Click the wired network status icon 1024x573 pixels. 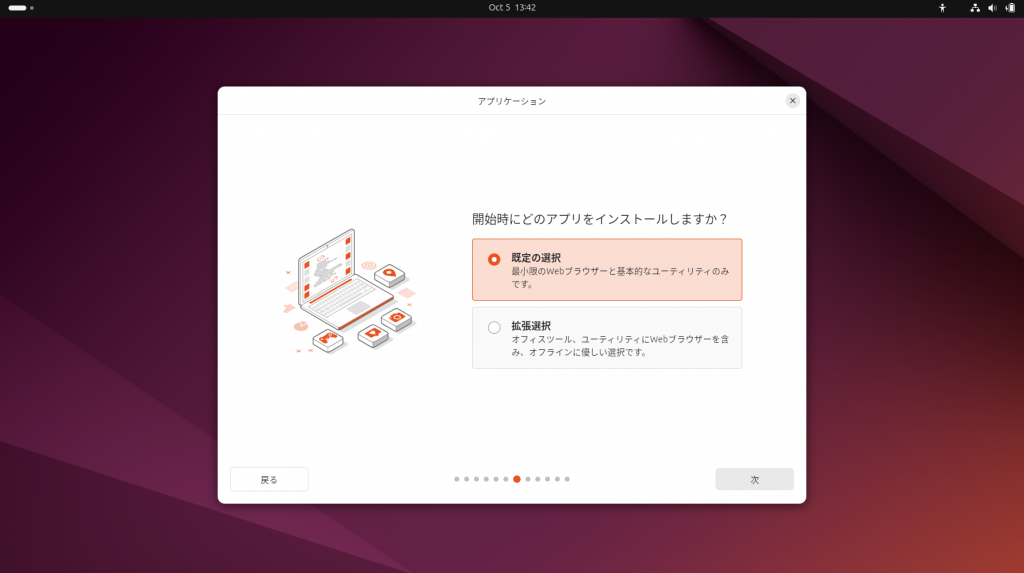[975, 8]
